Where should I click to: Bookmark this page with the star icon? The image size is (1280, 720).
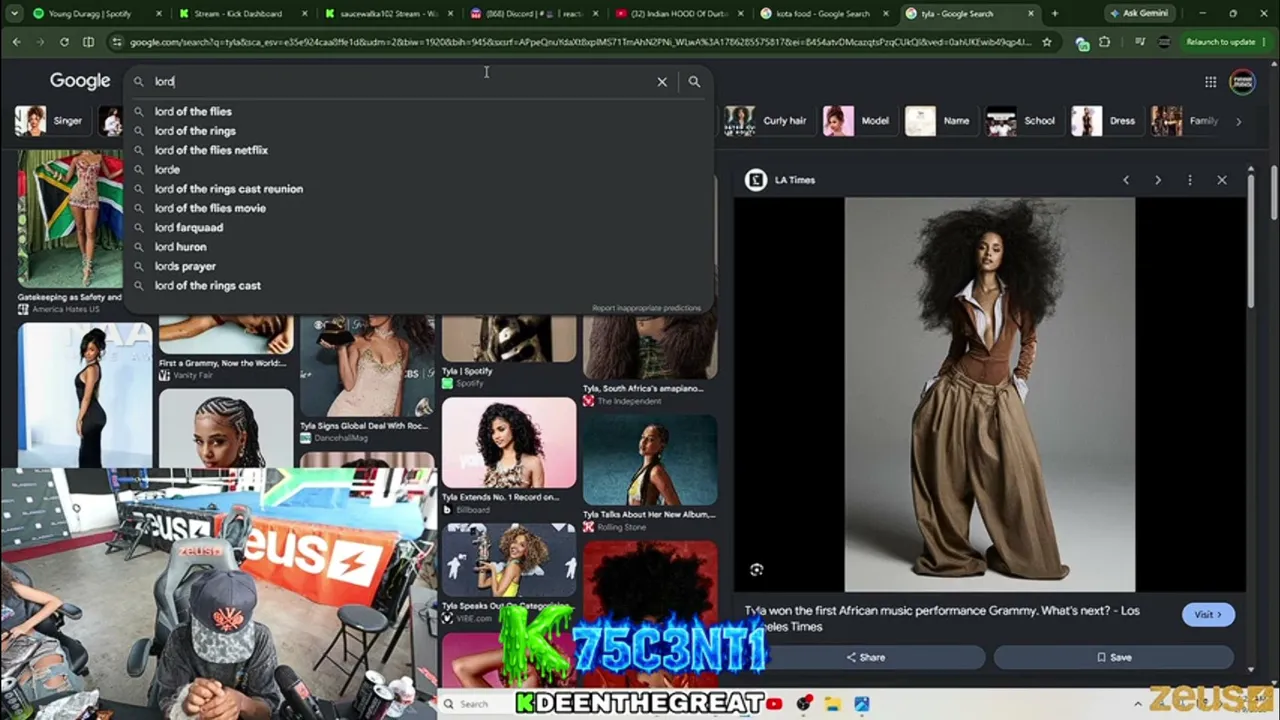pos(1047,42)
